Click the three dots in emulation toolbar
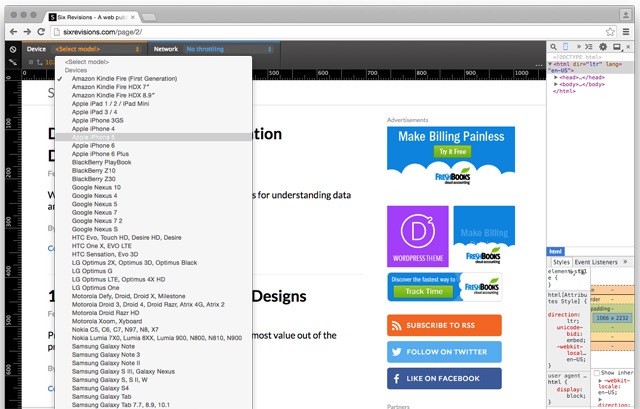The height and width of the screenshot is (409, 640). coord(539,65)
